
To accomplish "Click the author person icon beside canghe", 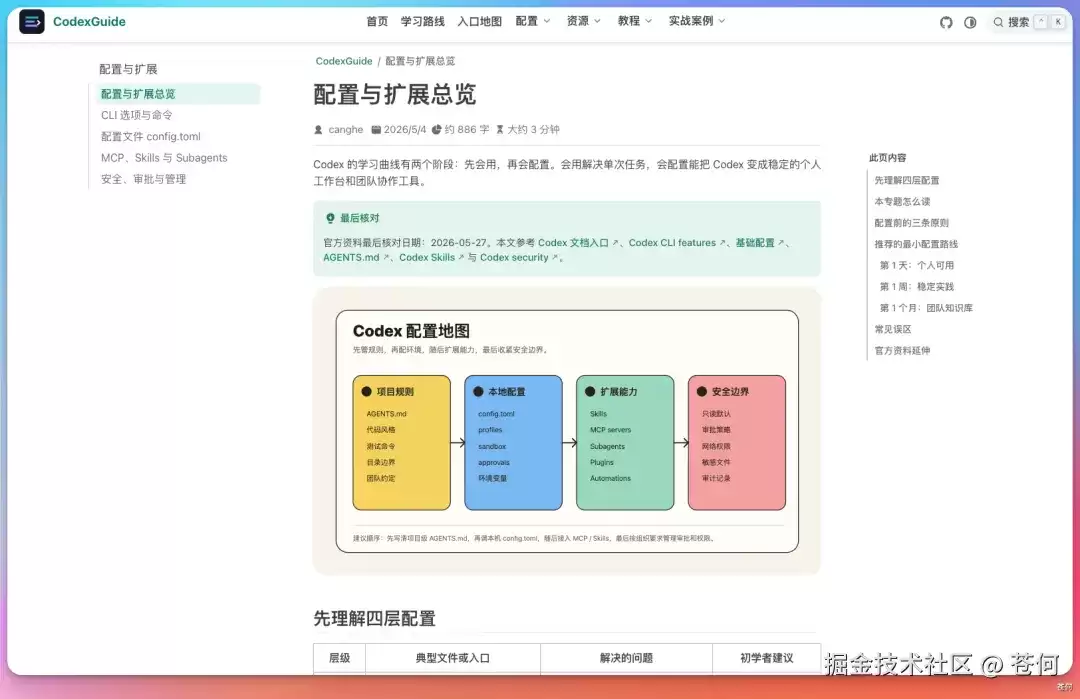I will pos(318,129).
